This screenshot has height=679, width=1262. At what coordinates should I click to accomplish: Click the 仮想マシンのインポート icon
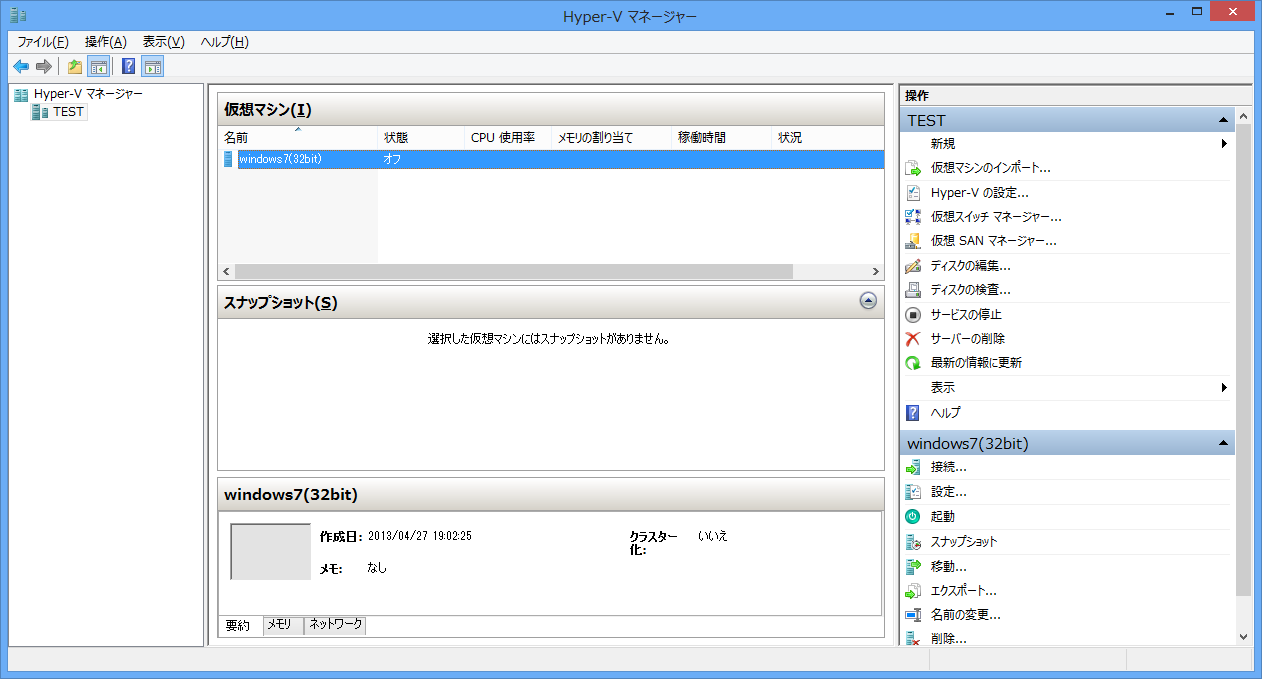coord(912,168)
